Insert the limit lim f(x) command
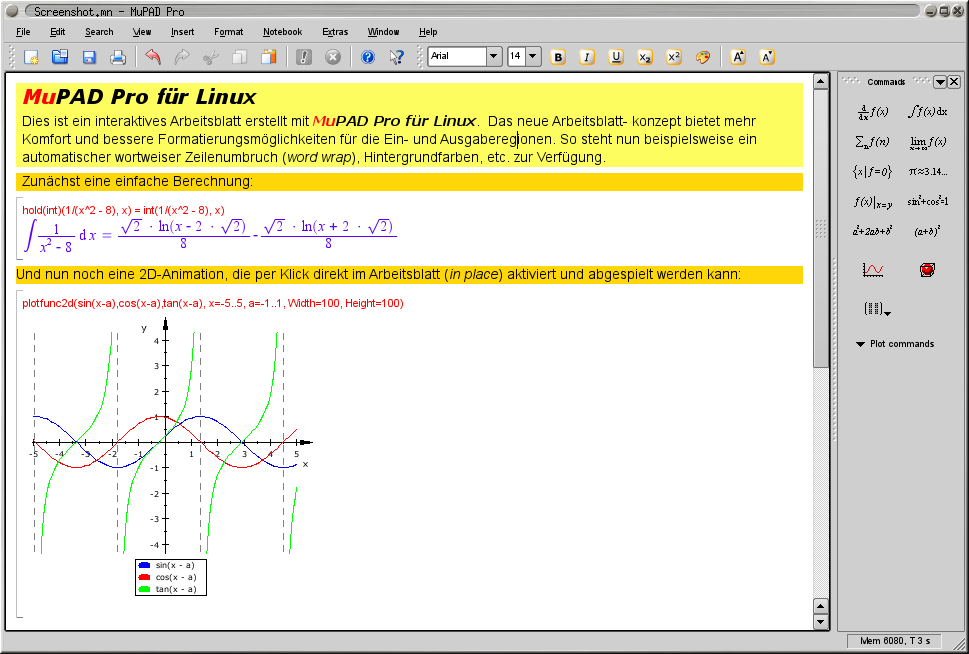This screenshot has width=969, height=654. (x=927, y=141)
